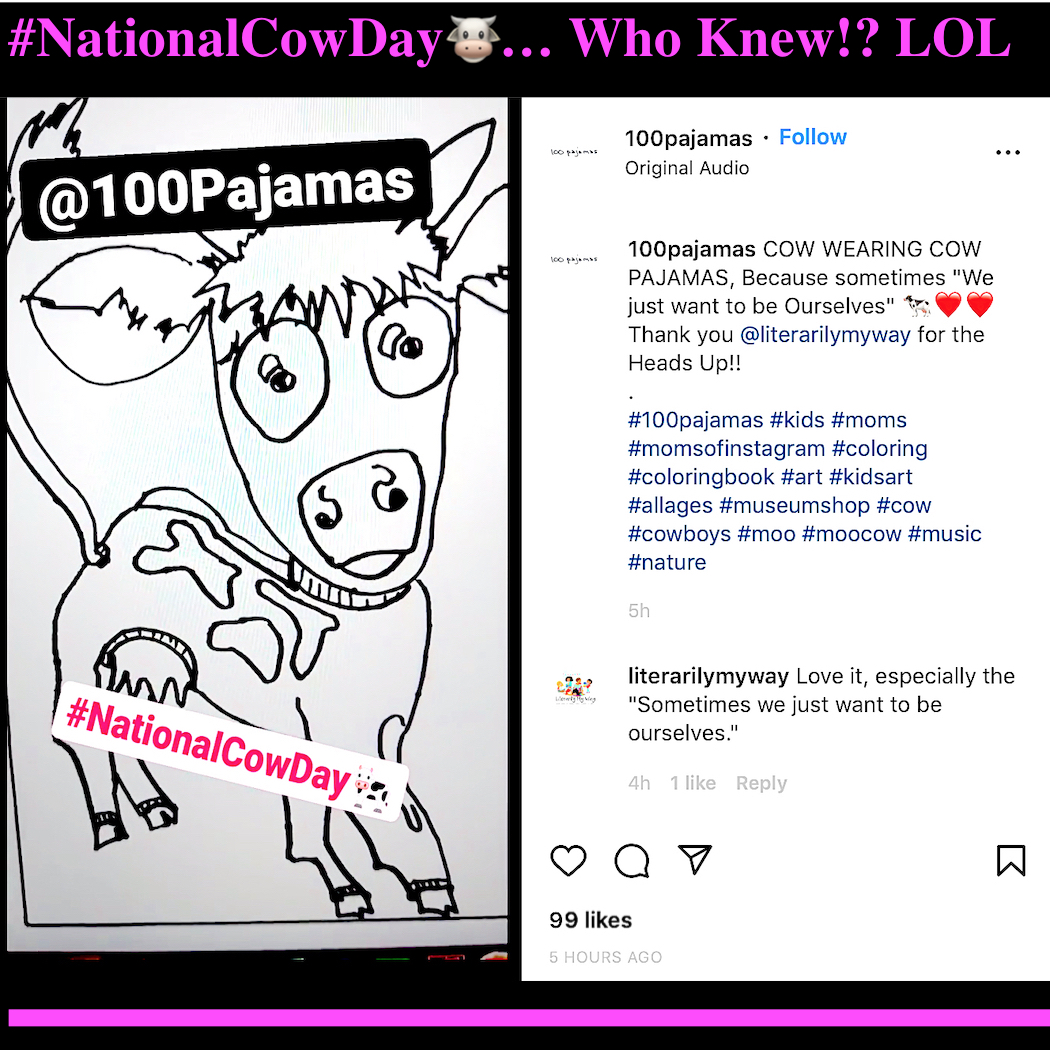
Task: Tap the #NationalCowDay sticker on video
Action: click(230, 751)
